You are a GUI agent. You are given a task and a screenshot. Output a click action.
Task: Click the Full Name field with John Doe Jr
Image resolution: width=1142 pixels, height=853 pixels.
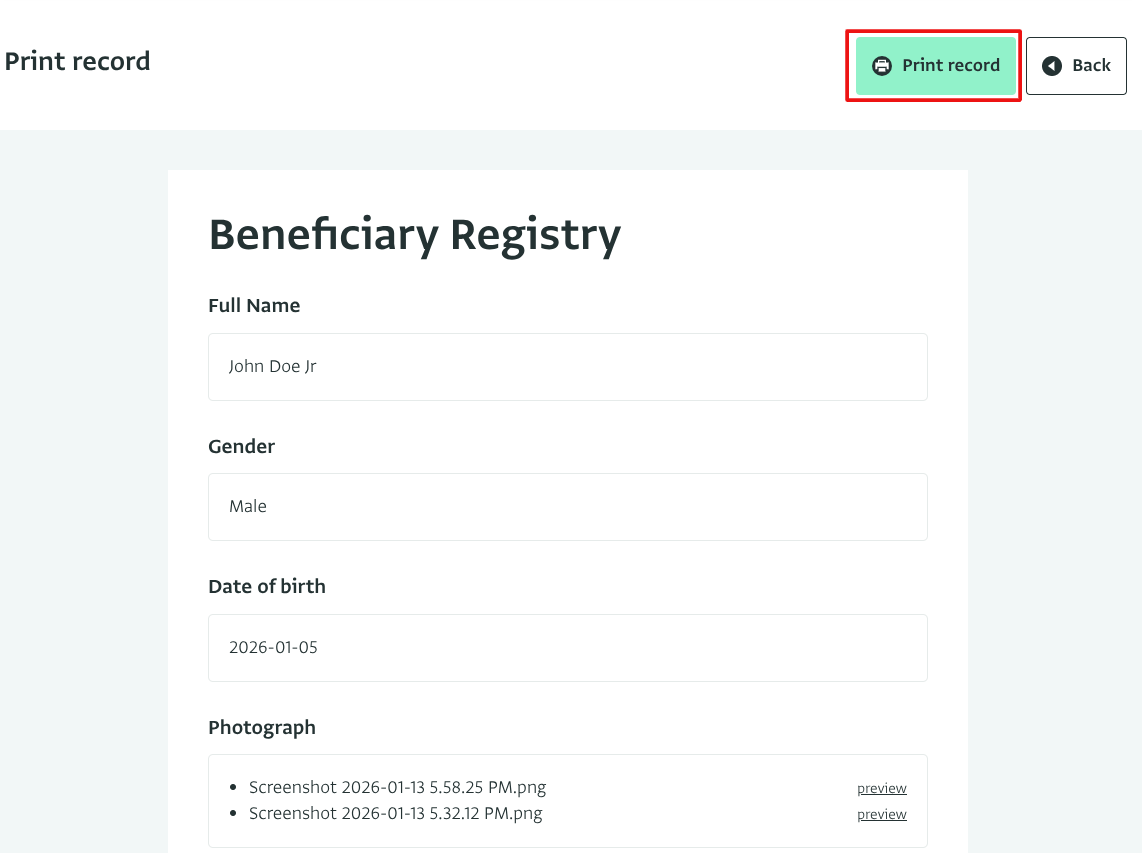click(567, 367)
